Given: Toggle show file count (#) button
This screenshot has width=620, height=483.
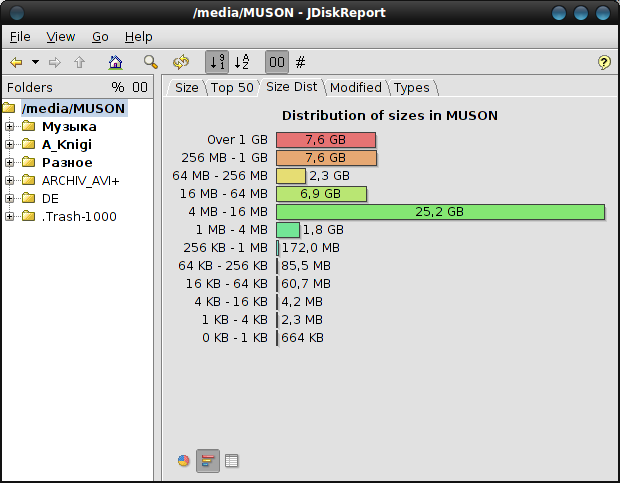Looking at the screenshot, I should [301, 62].
